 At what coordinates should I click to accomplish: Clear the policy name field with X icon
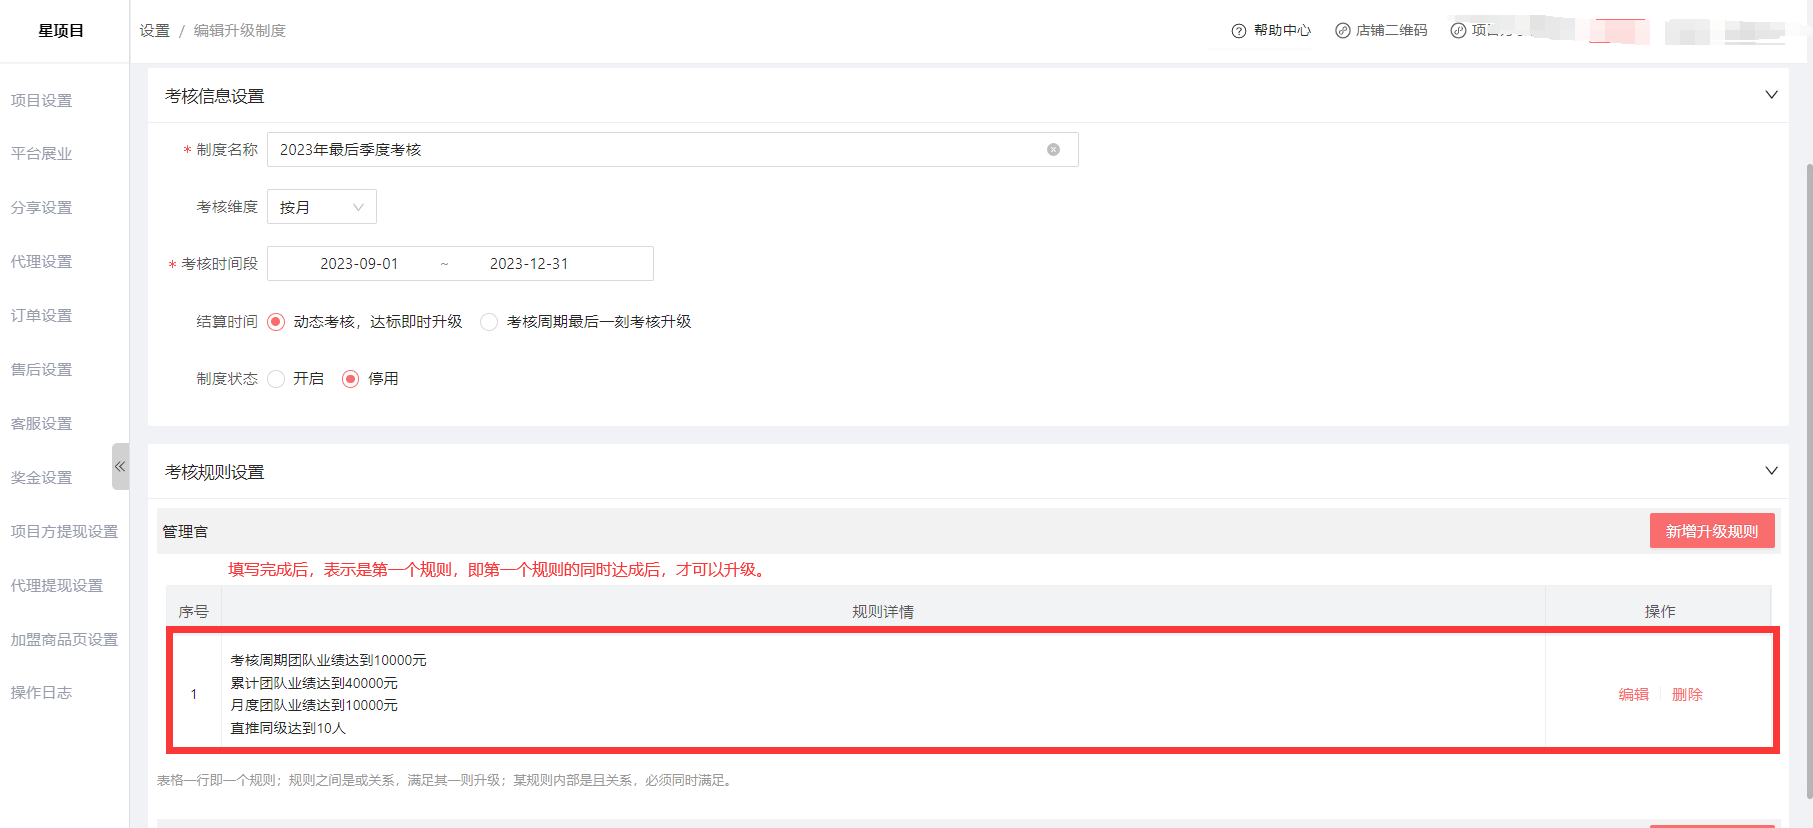pos(1053,150)
